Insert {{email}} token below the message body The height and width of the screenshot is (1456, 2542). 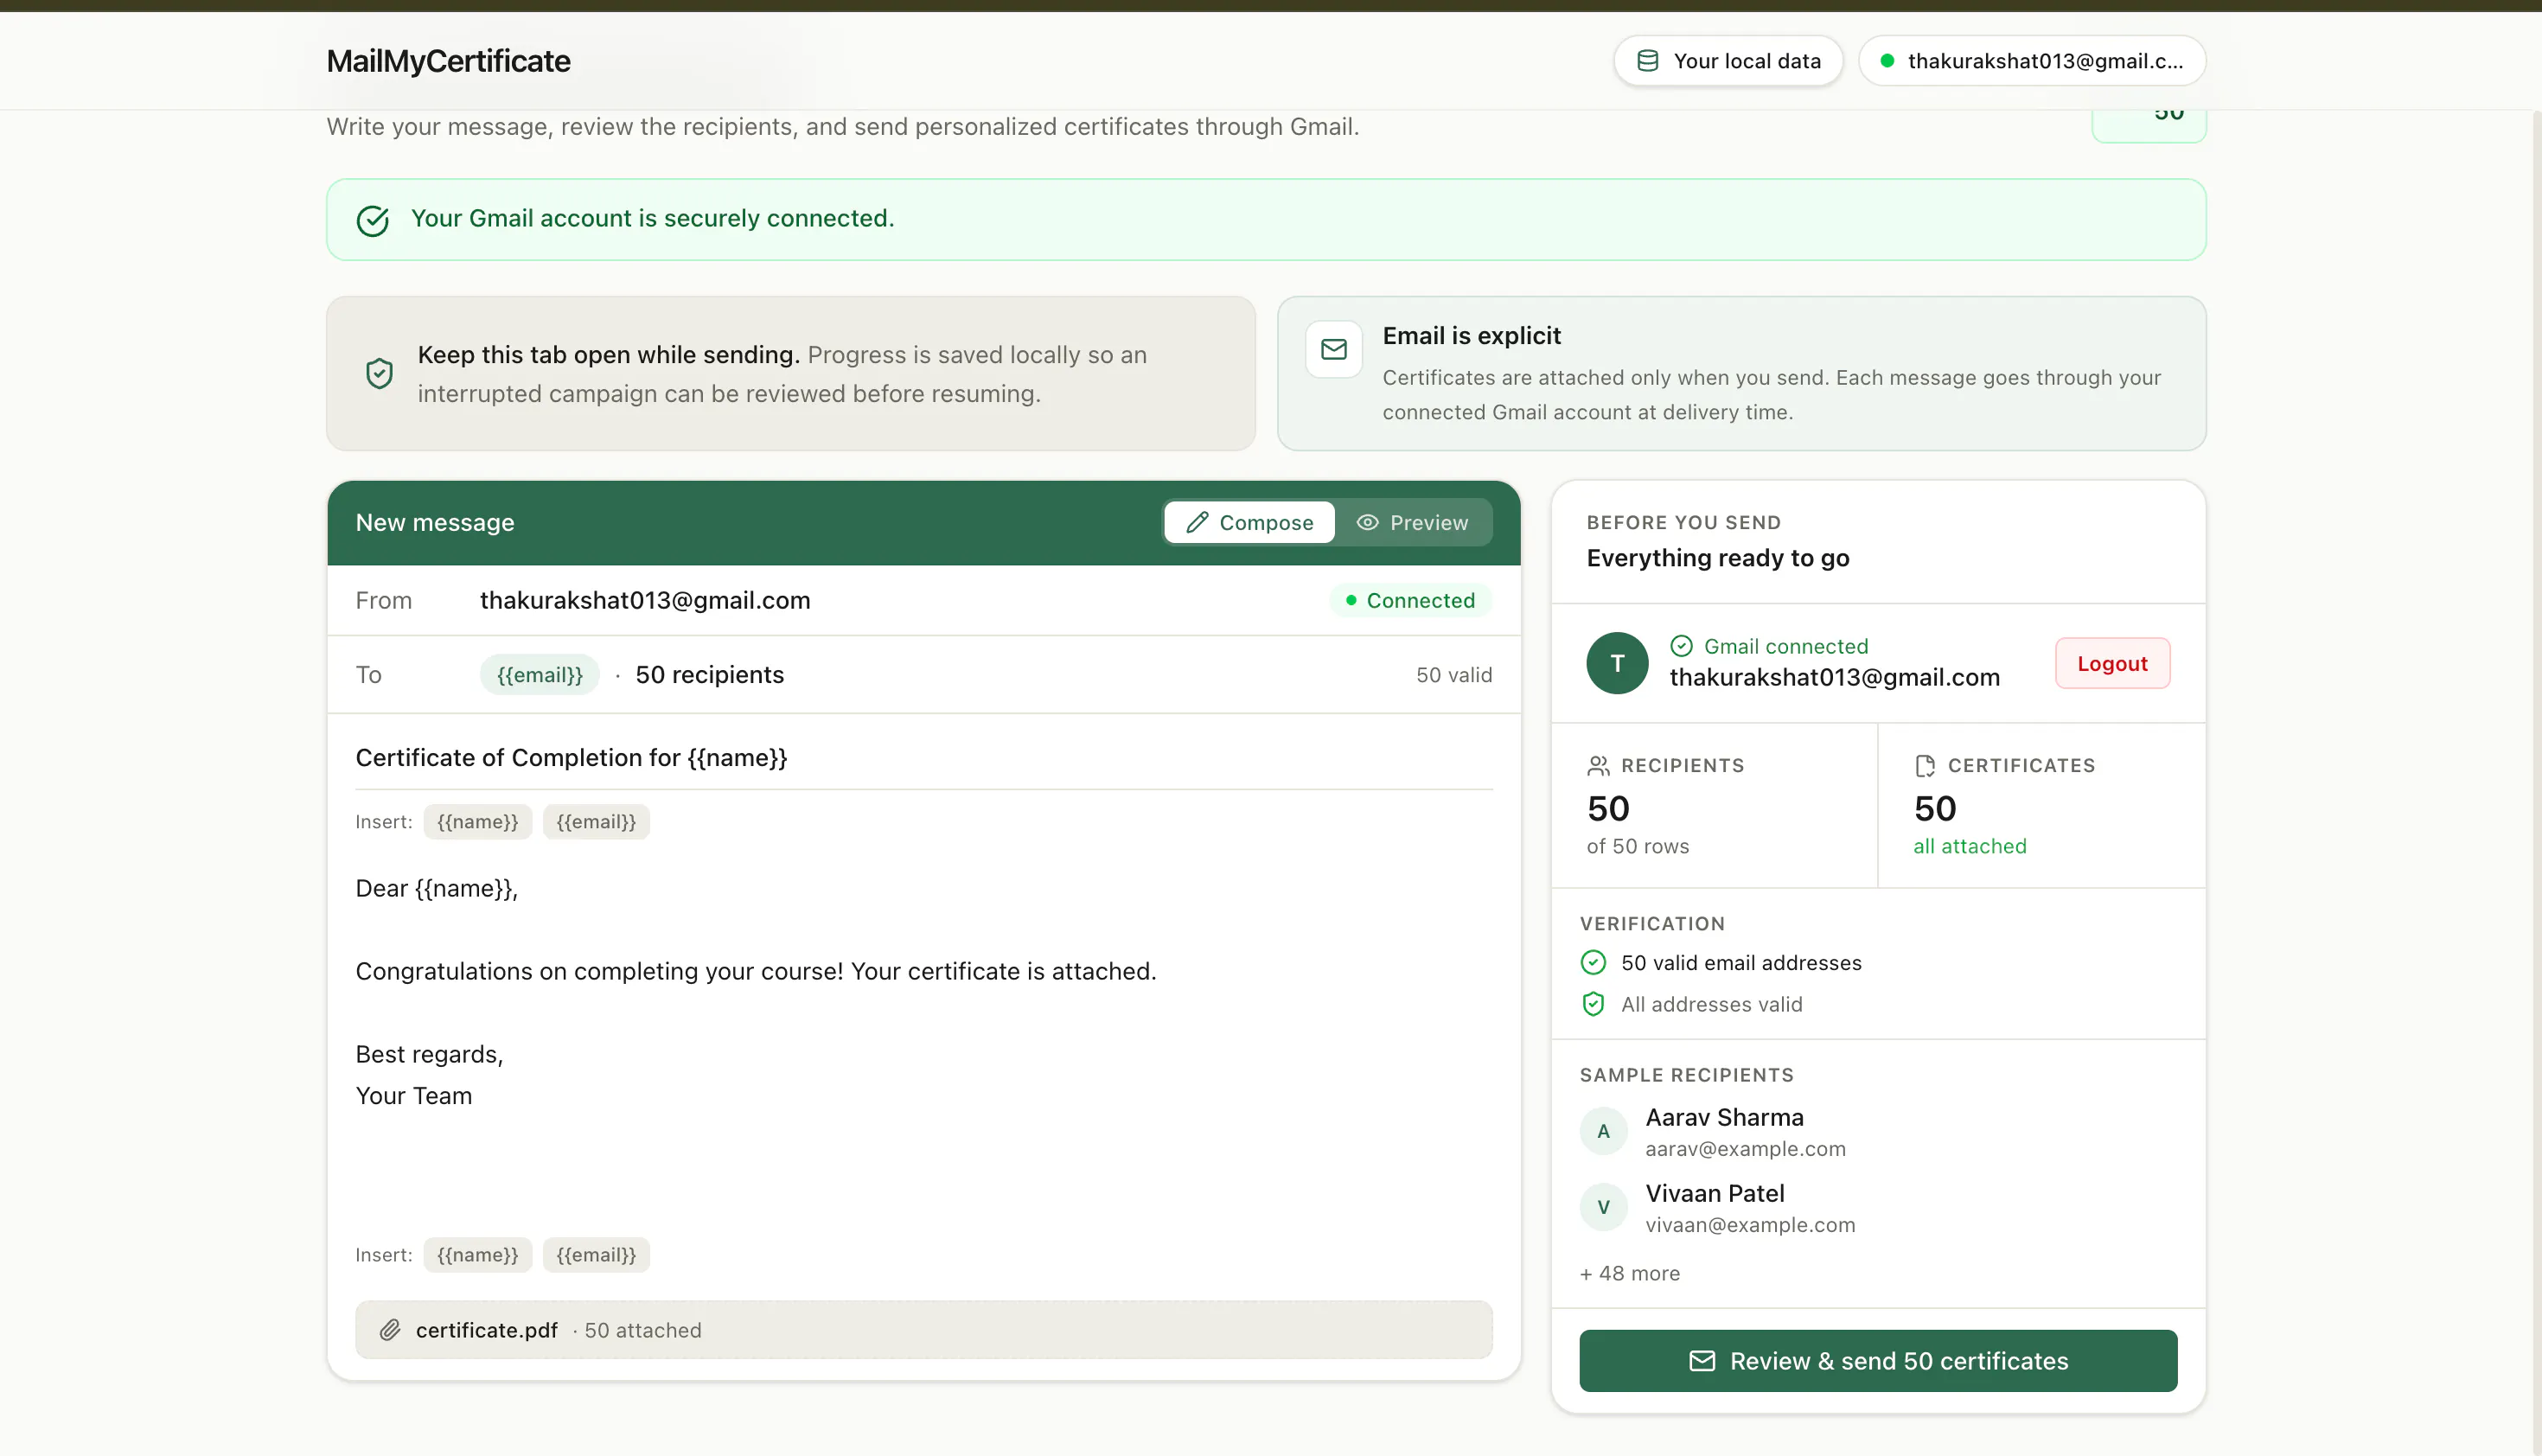tap(596, 1255)
